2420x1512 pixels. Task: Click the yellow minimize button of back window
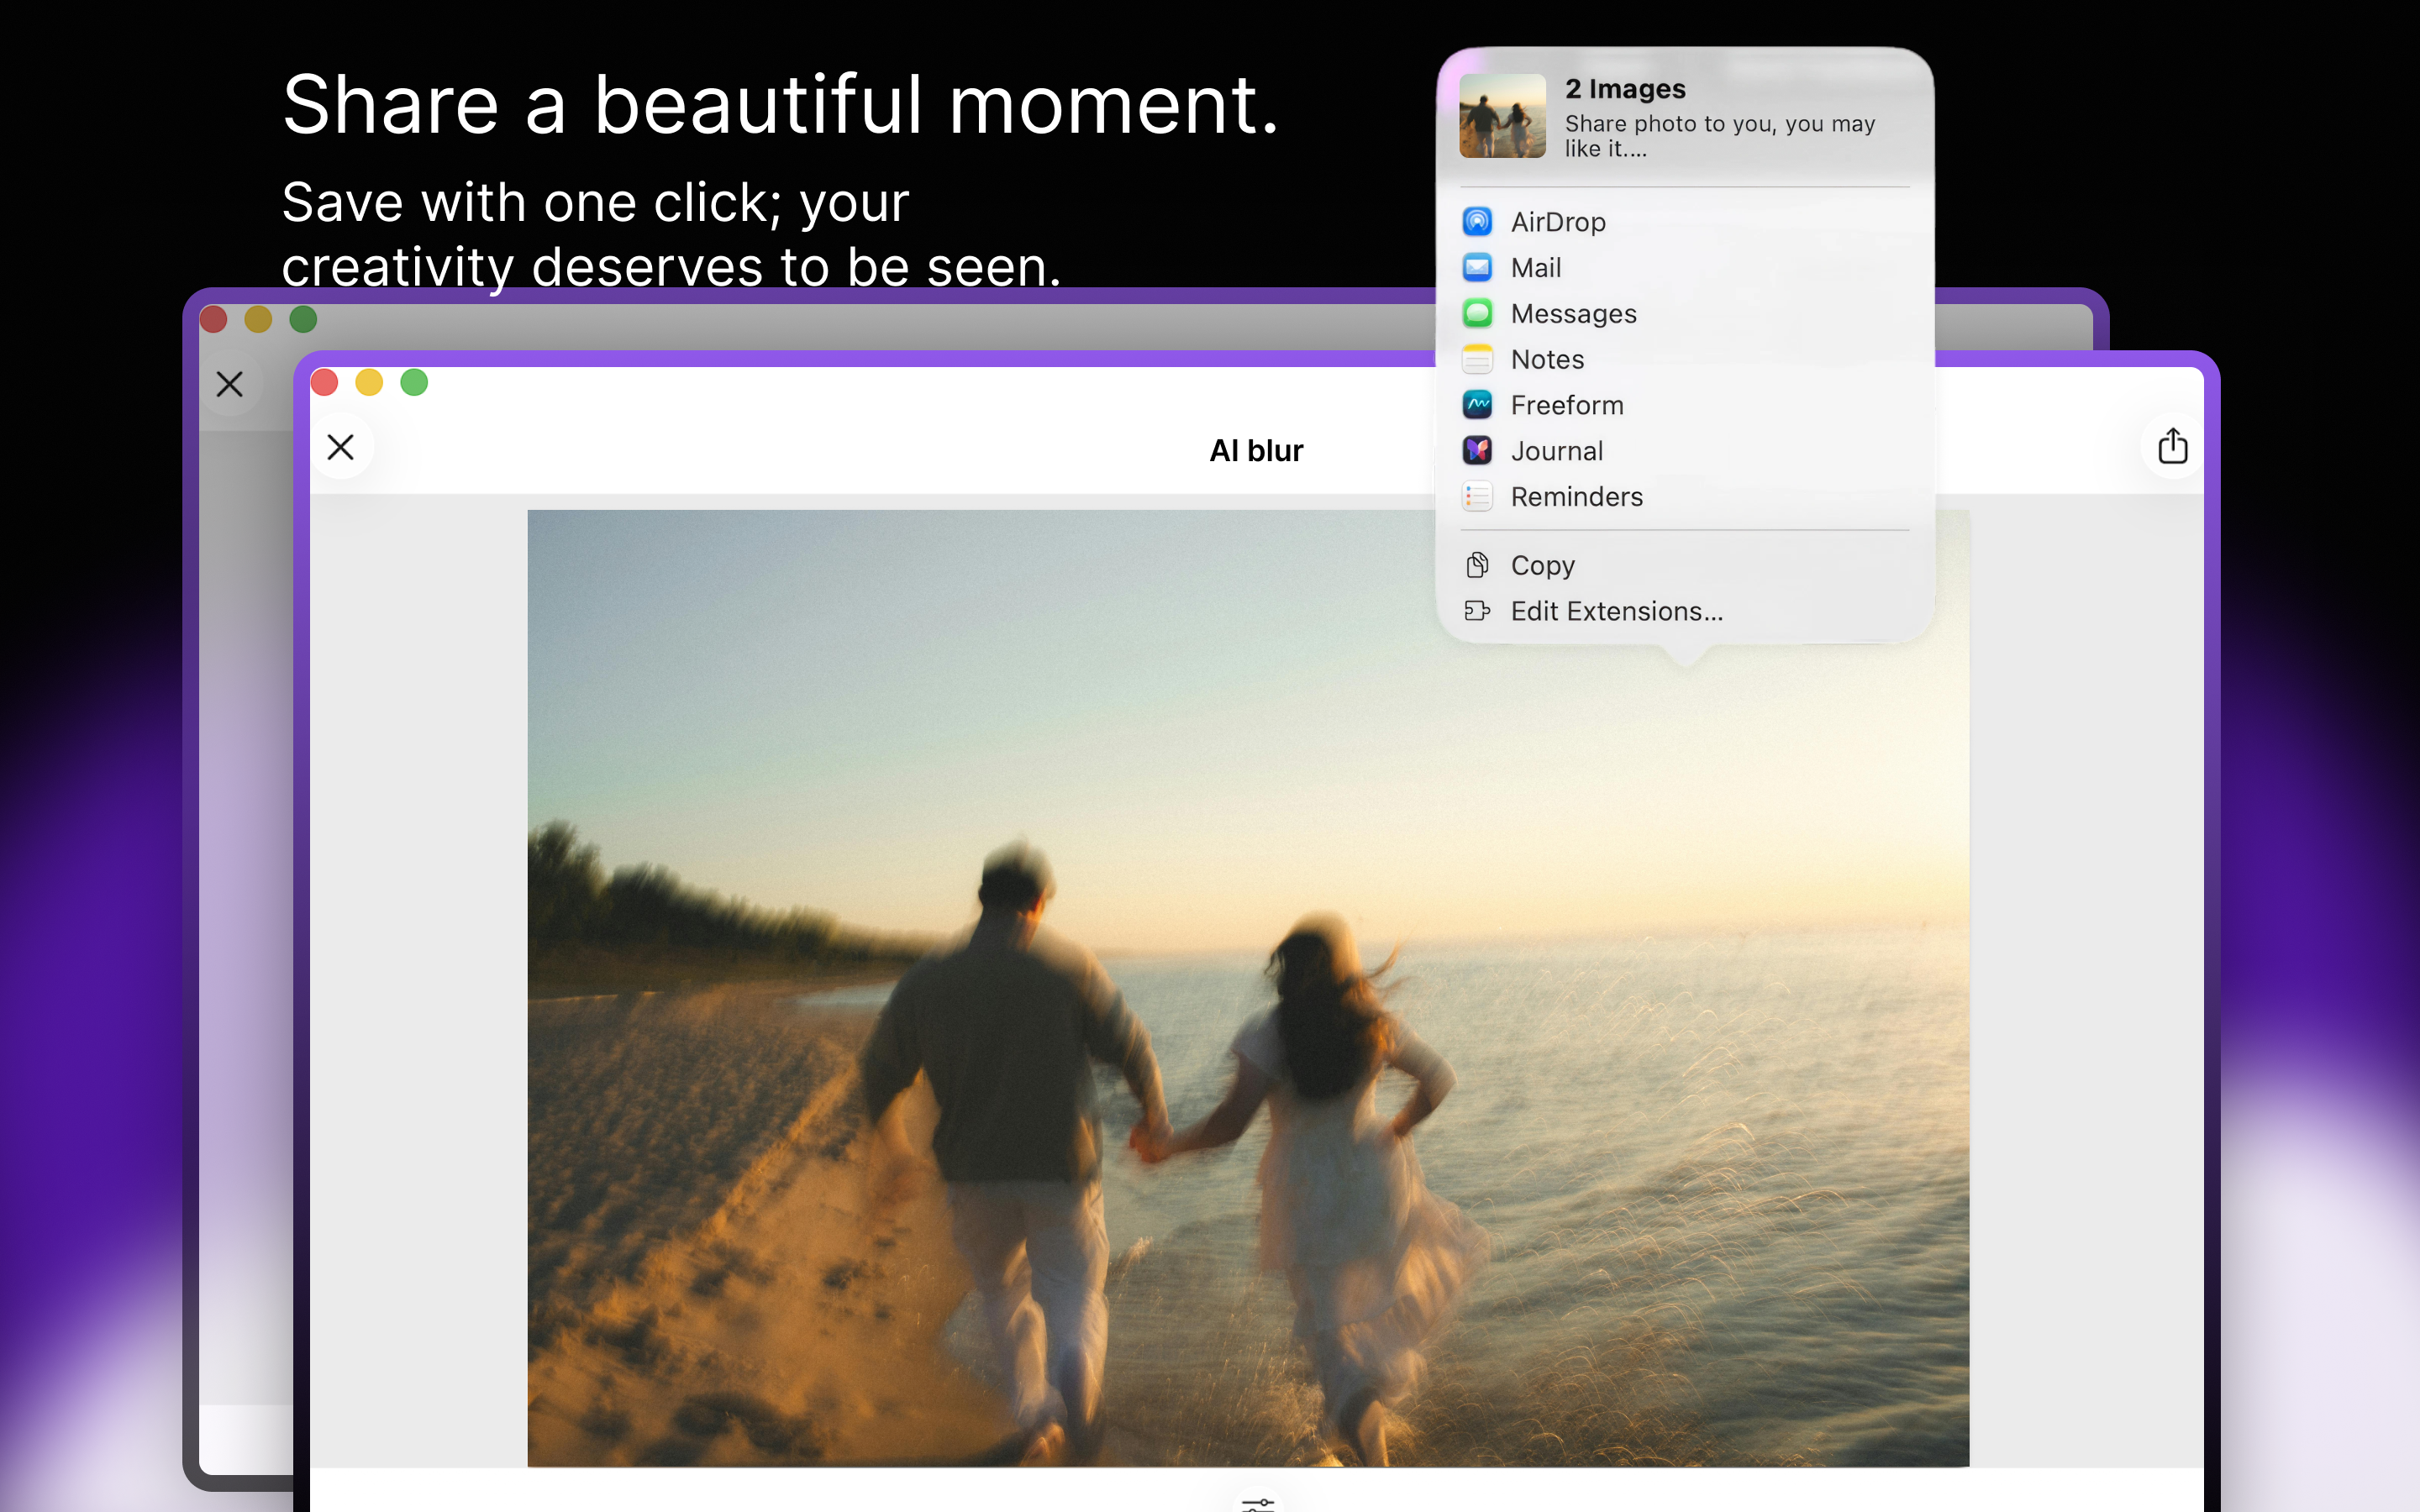tap(258, 319)
